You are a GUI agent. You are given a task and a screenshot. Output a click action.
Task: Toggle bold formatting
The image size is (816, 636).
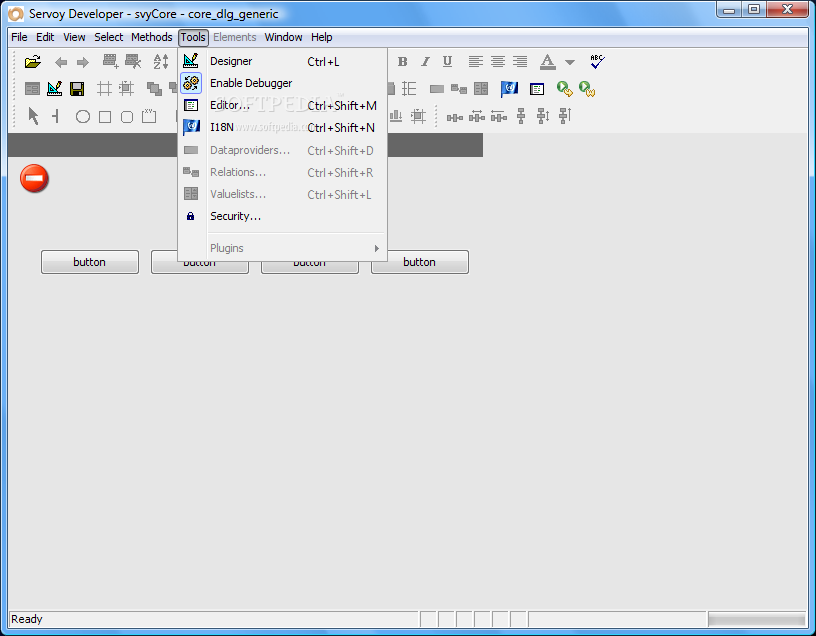(402, 61)
